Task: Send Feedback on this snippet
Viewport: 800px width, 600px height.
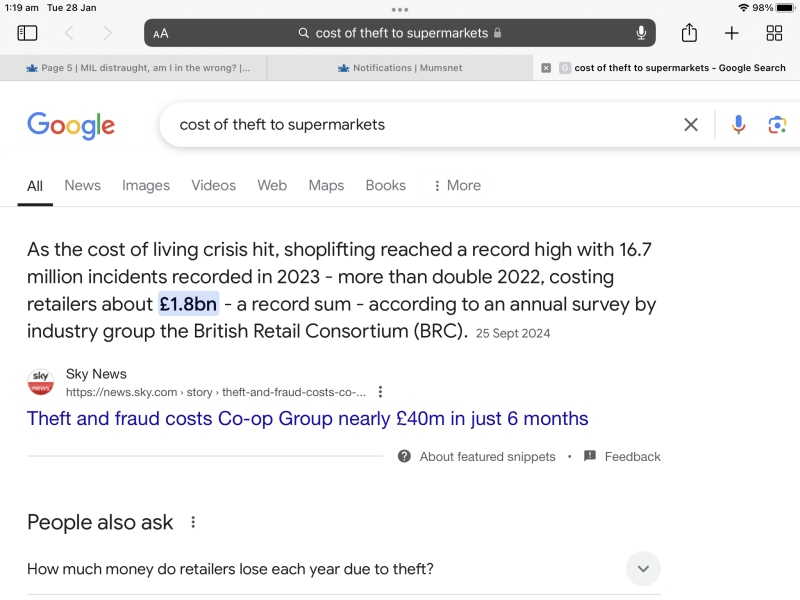Action: click(632, 456)
